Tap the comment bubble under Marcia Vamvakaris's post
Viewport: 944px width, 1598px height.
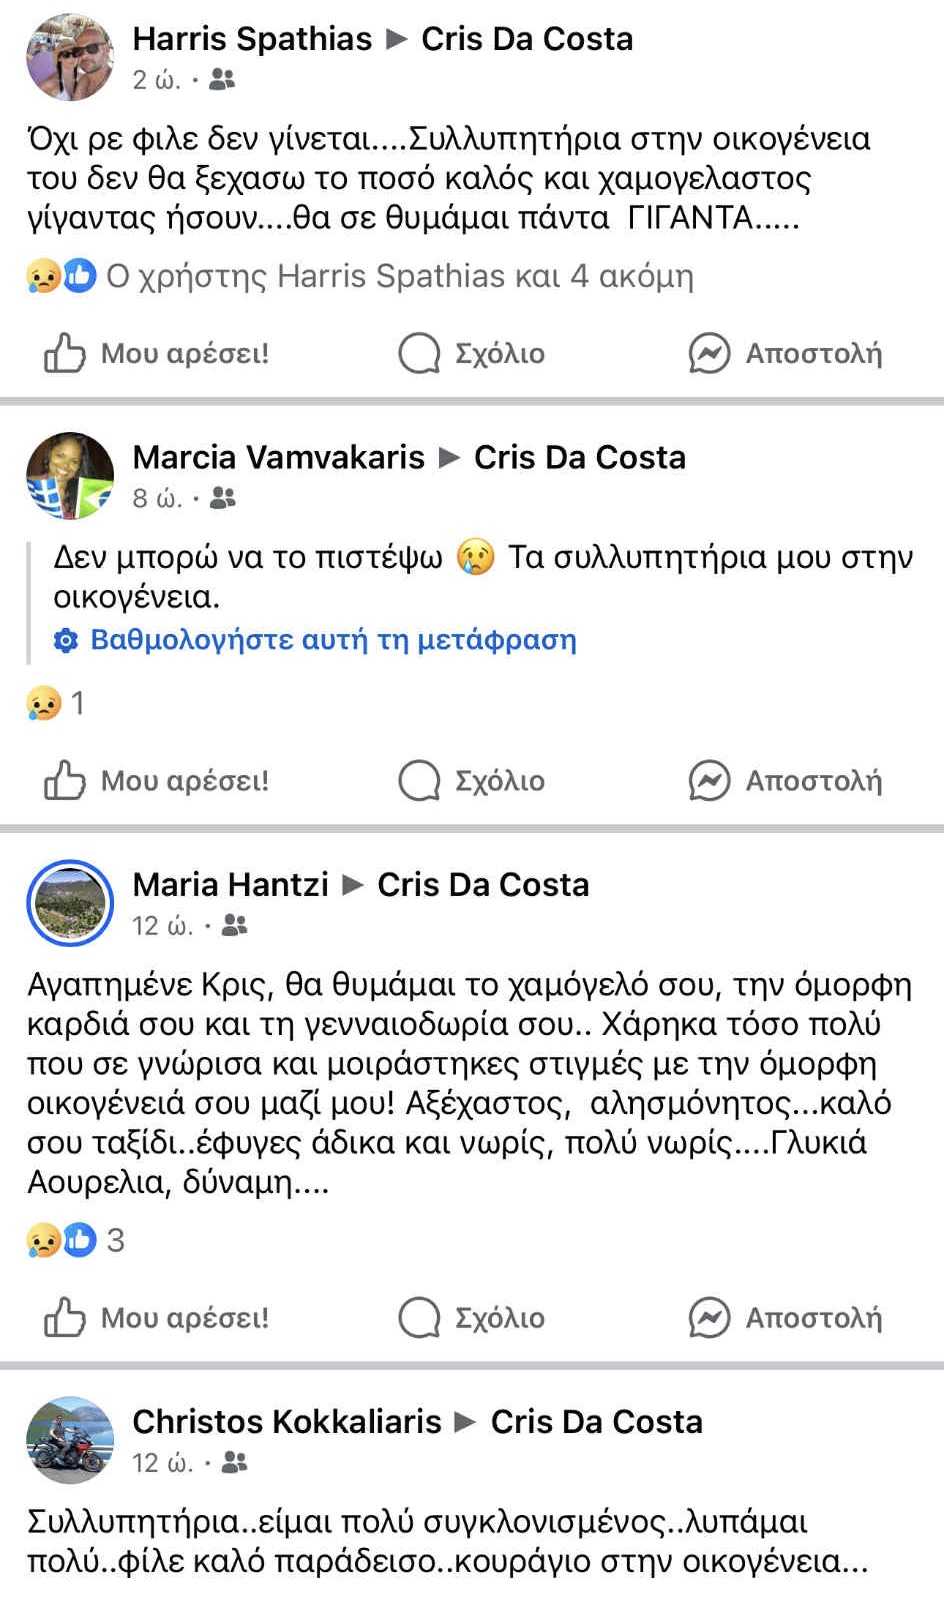[419, 781]
